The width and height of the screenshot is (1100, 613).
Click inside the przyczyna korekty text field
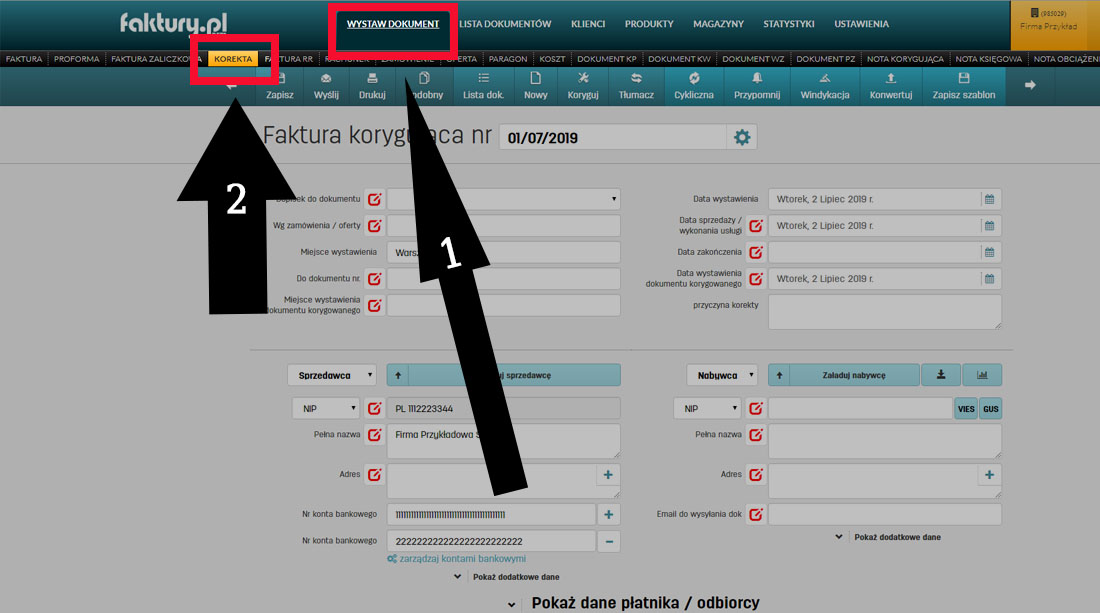pos(884,312)
